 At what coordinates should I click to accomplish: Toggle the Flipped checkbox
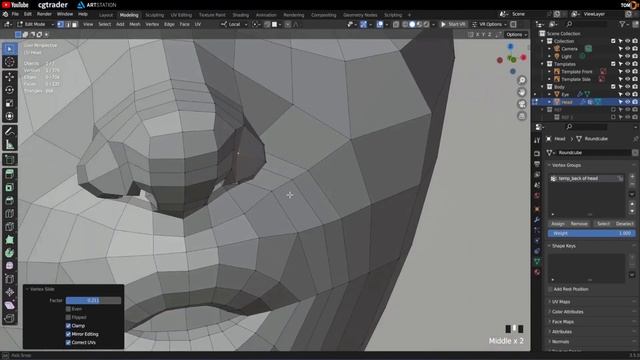point(68,317)
